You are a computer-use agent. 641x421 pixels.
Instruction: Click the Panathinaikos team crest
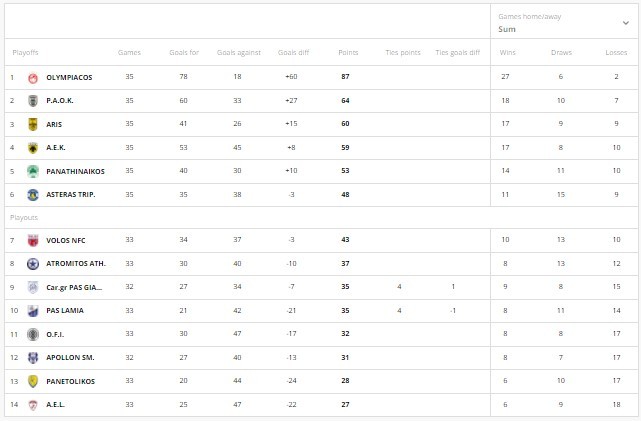[32, 171]
